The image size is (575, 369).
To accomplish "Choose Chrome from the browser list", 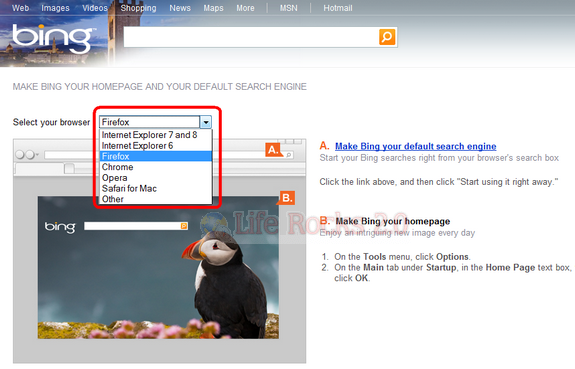I will (x=156, y=167).
